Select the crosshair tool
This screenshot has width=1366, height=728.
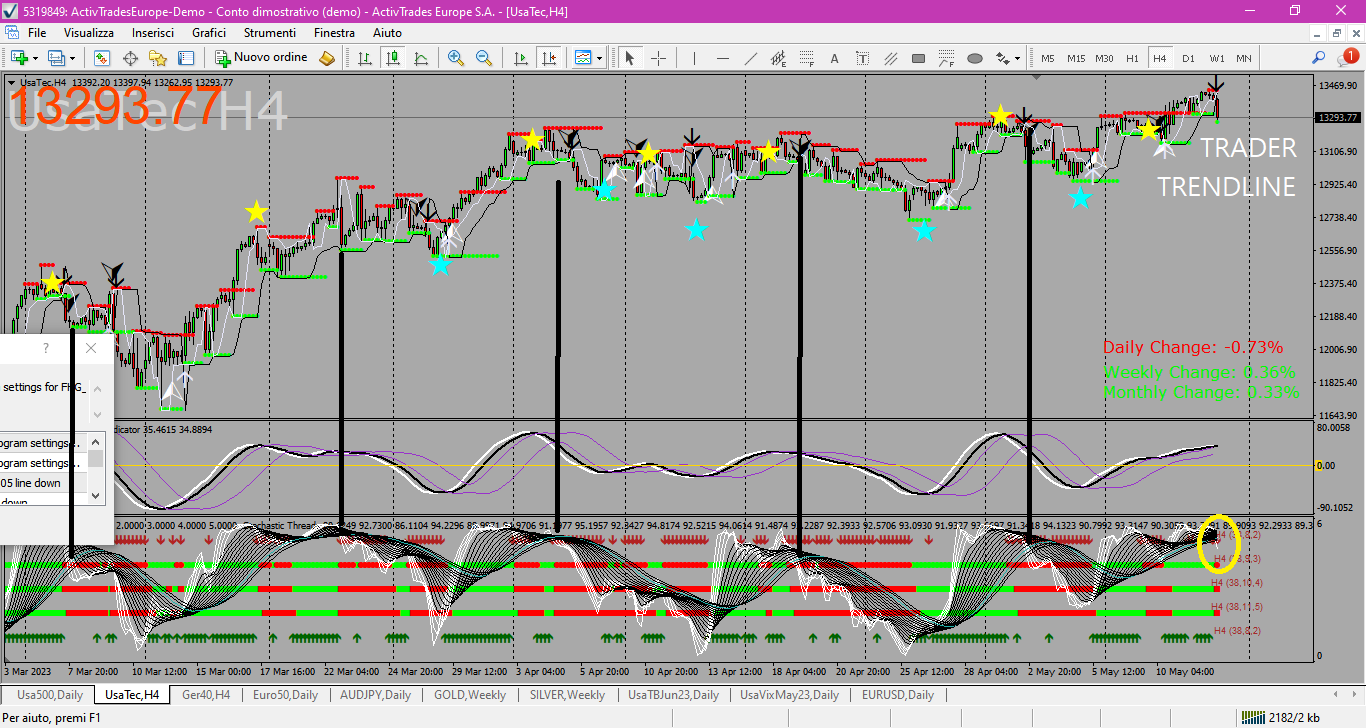pyautogui.click(x=658, y=58)
